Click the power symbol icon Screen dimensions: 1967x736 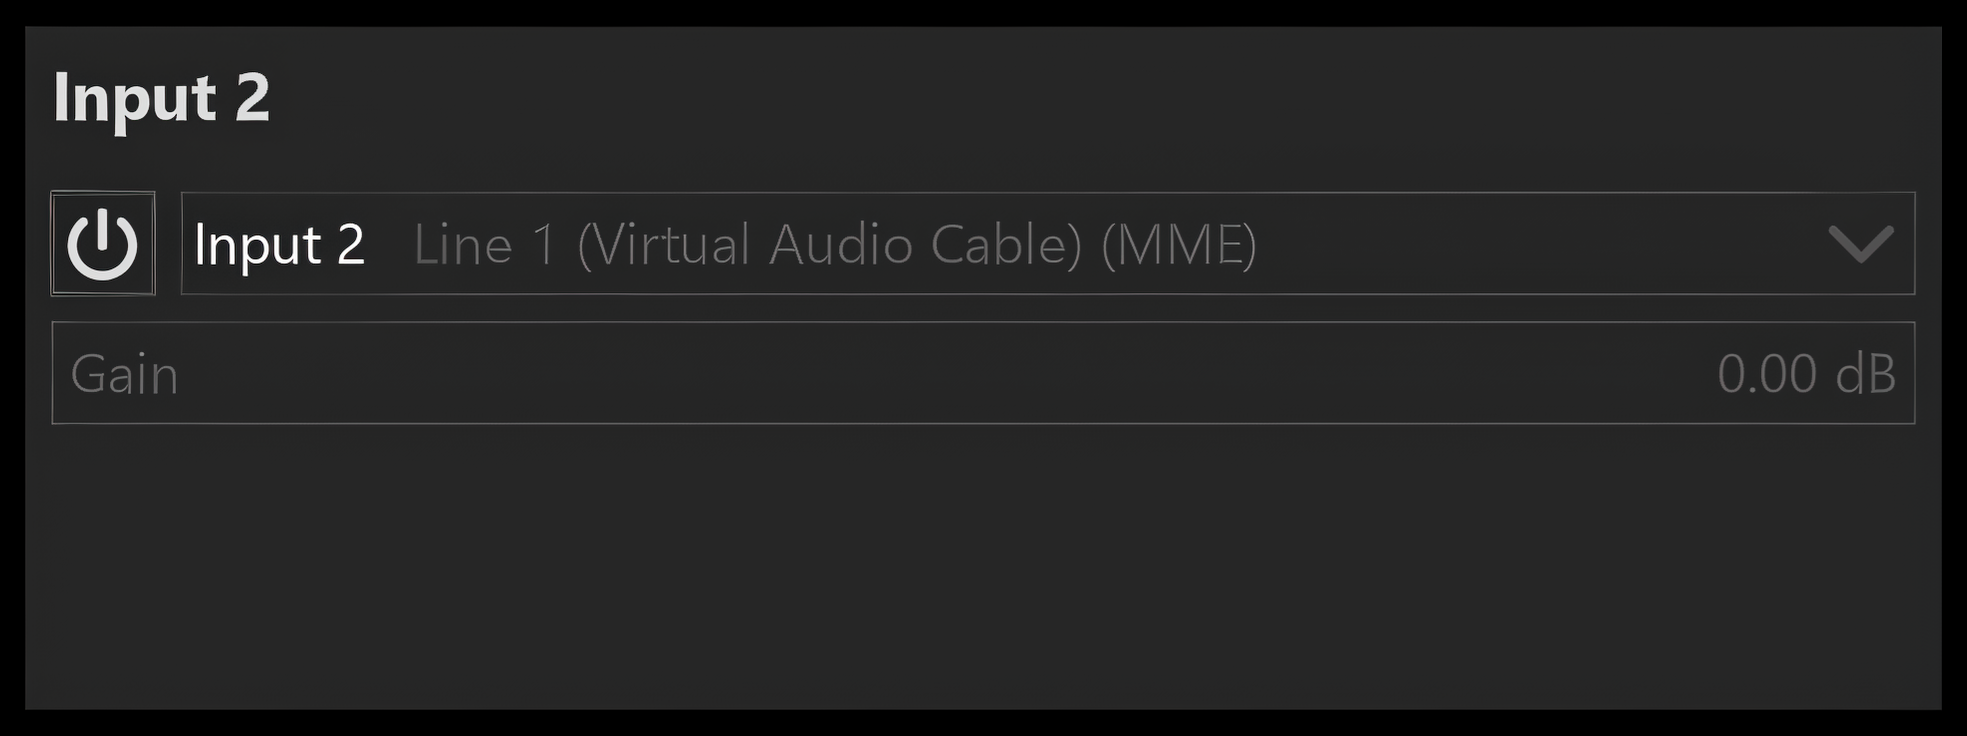(x=103, y=244)
